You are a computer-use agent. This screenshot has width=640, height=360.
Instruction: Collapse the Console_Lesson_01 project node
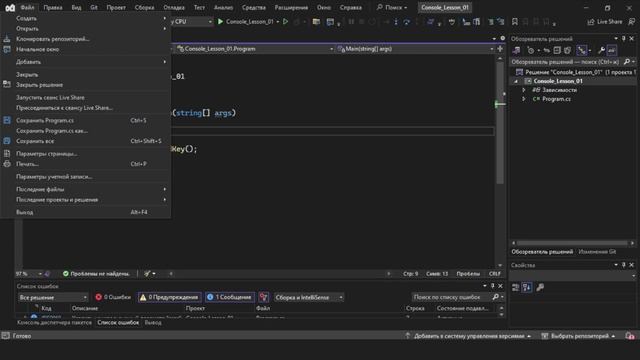coord(516,81)
